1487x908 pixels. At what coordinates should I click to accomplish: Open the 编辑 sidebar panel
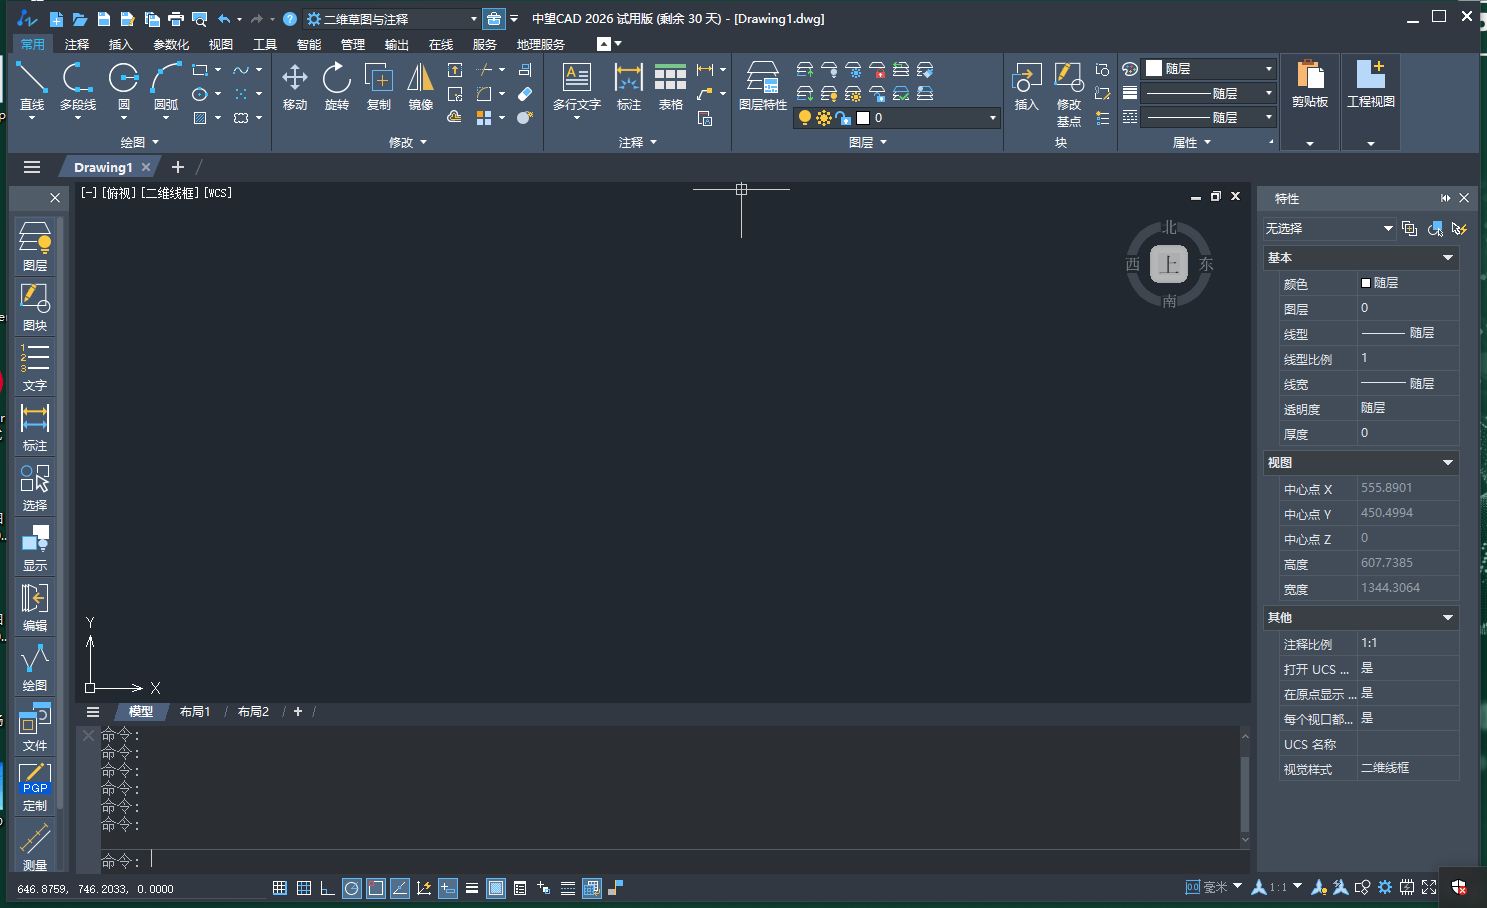(x=35, y=606)
